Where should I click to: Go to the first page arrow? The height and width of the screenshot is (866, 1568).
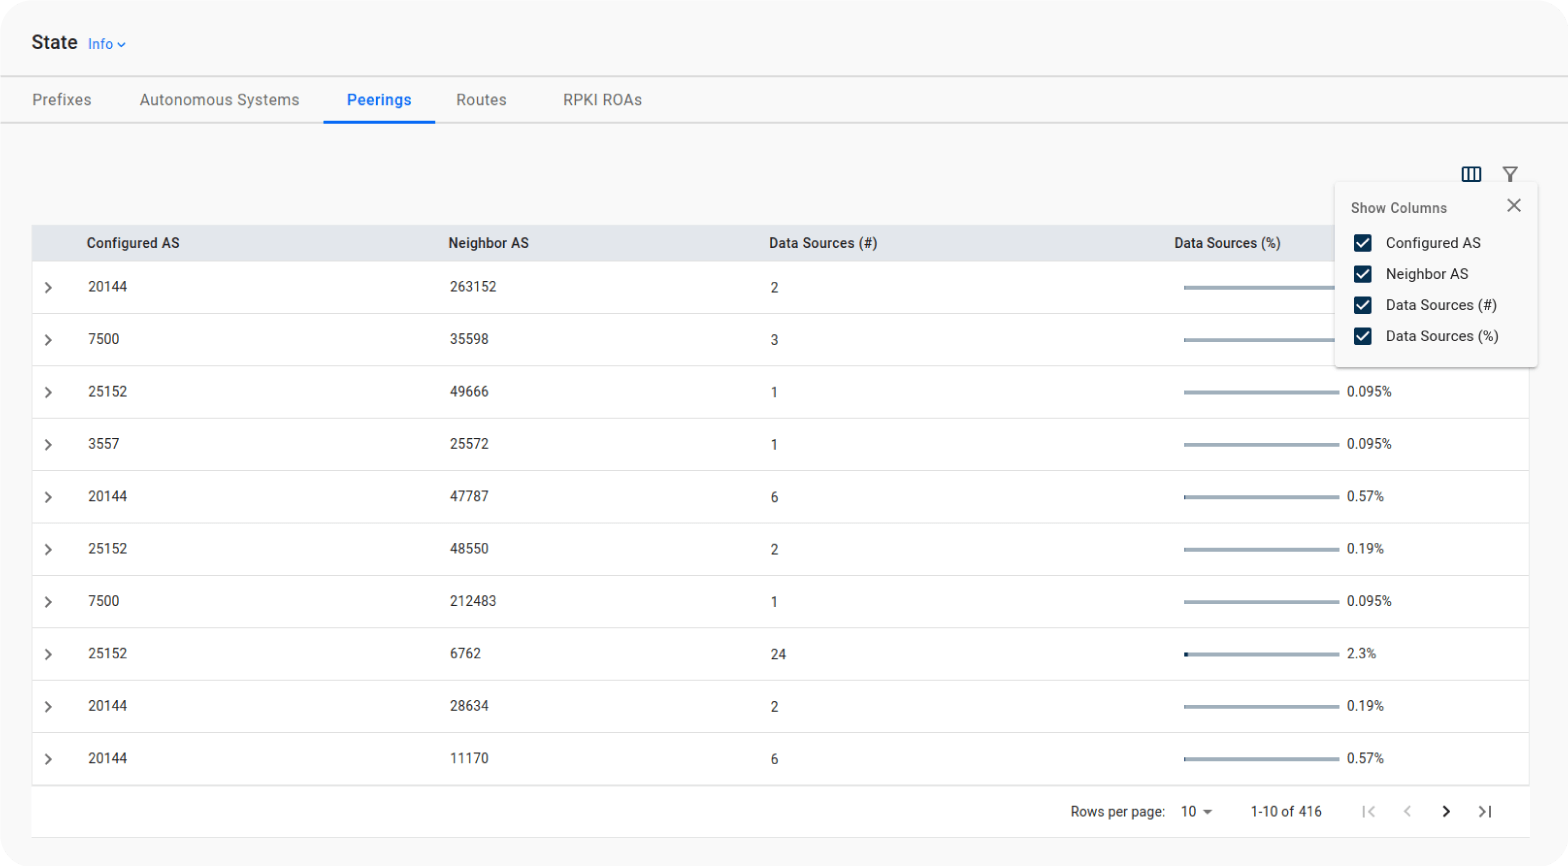(x=1368, y=811)
